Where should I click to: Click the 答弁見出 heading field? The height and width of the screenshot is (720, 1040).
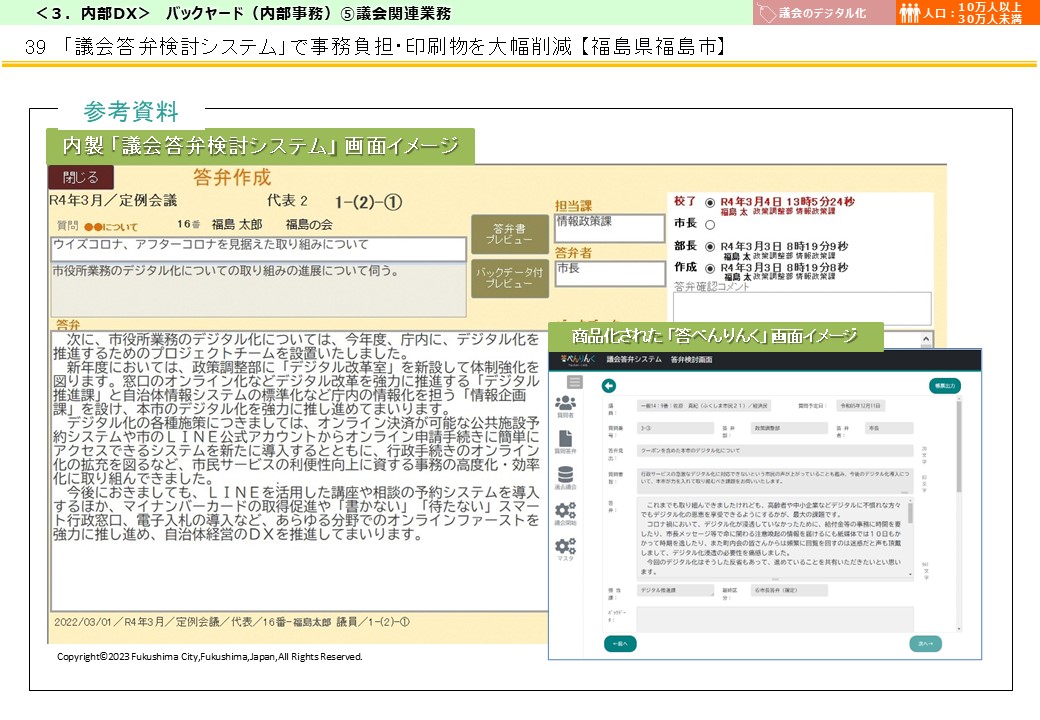[775, 451]
